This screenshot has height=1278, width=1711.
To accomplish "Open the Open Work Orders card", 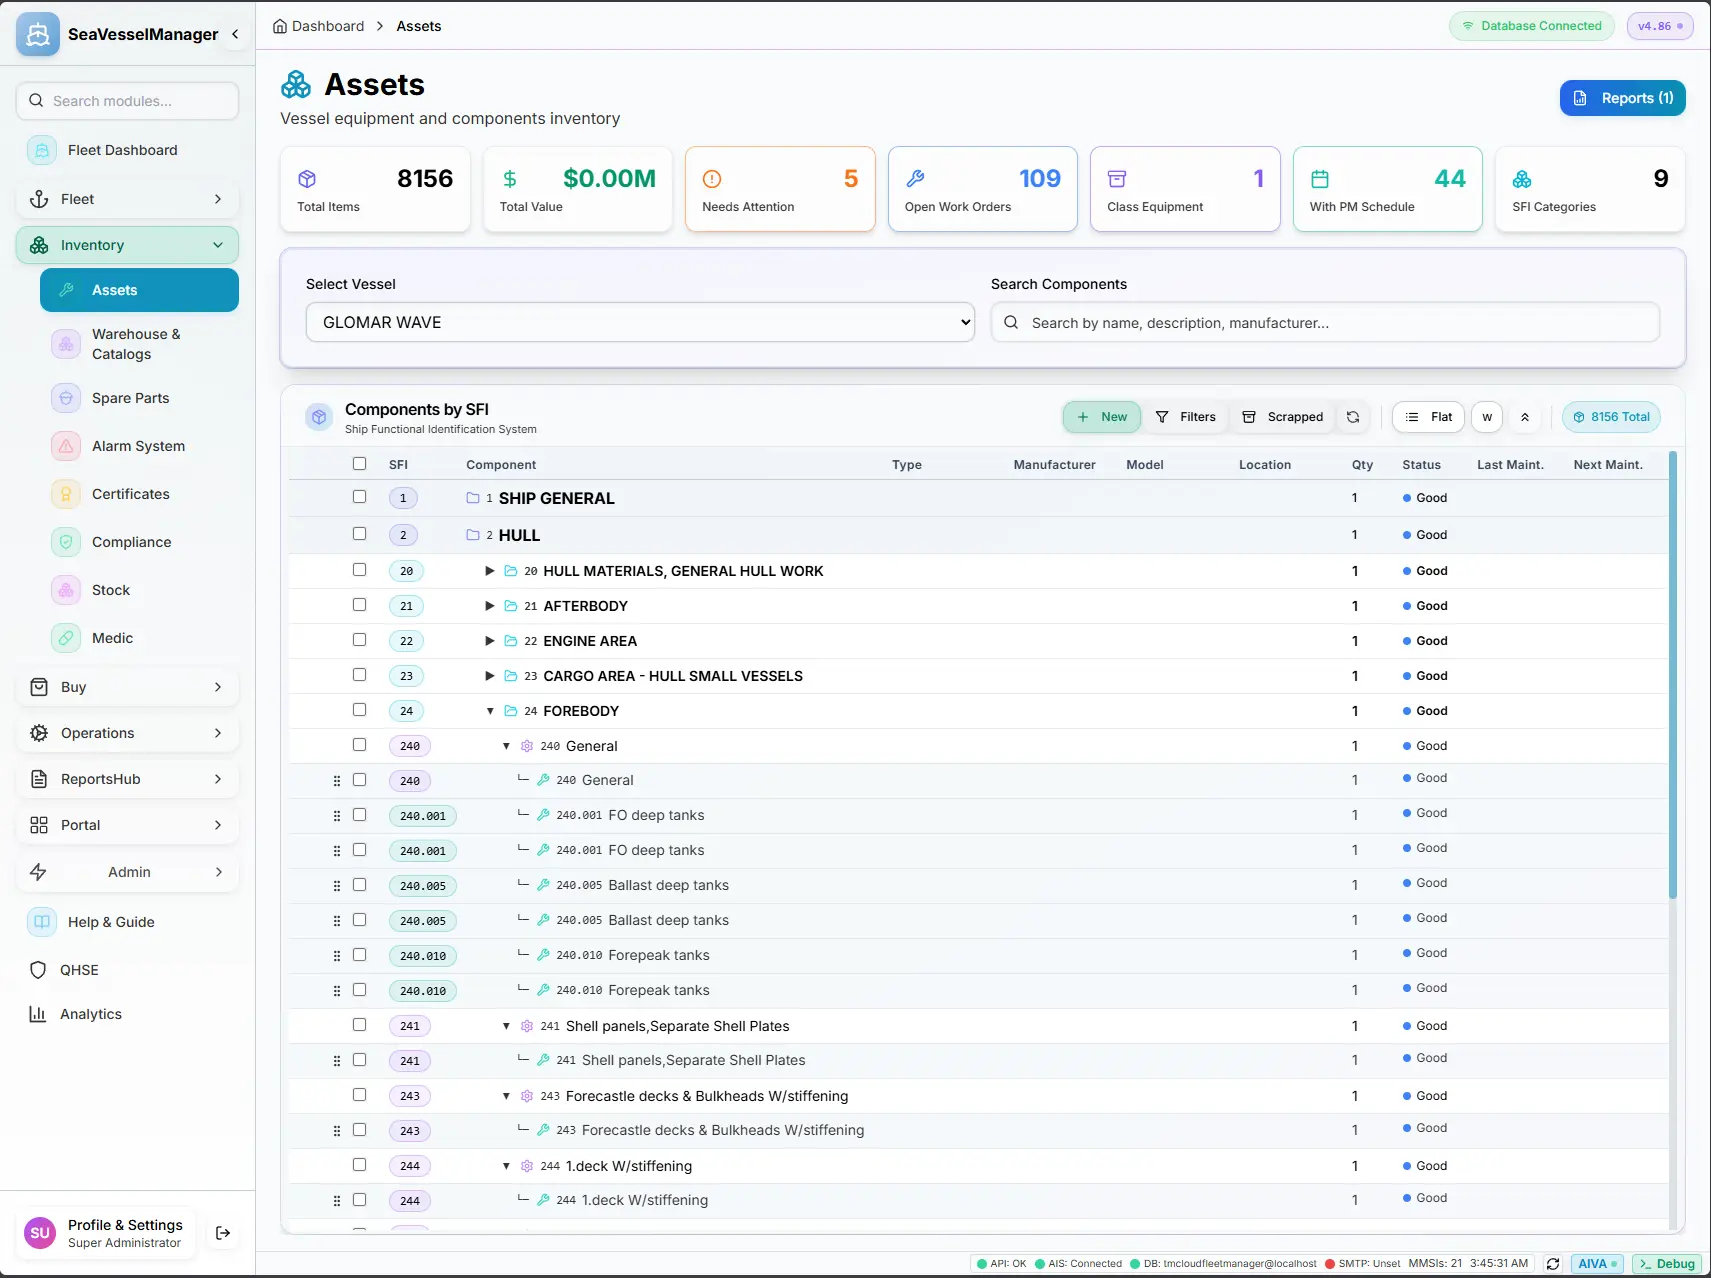I will pyautogui.click(x=982, y=189).
